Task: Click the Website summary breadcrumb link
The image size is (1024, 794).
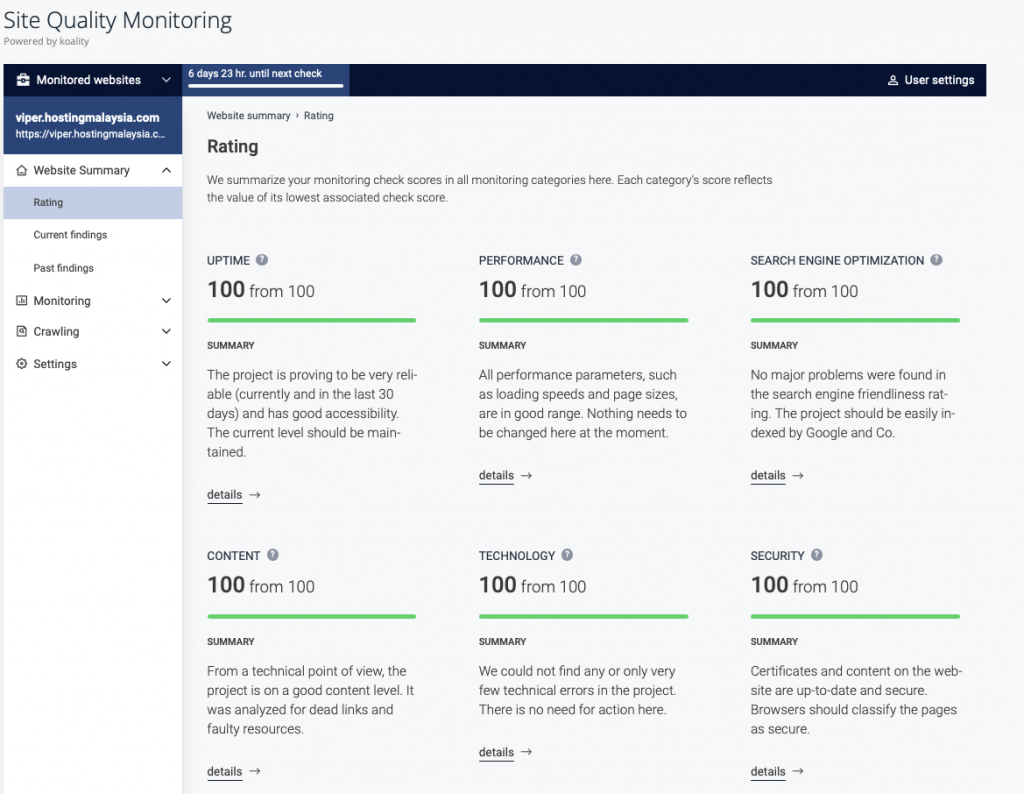Action: pyautogui.click(x=248, y=116)
